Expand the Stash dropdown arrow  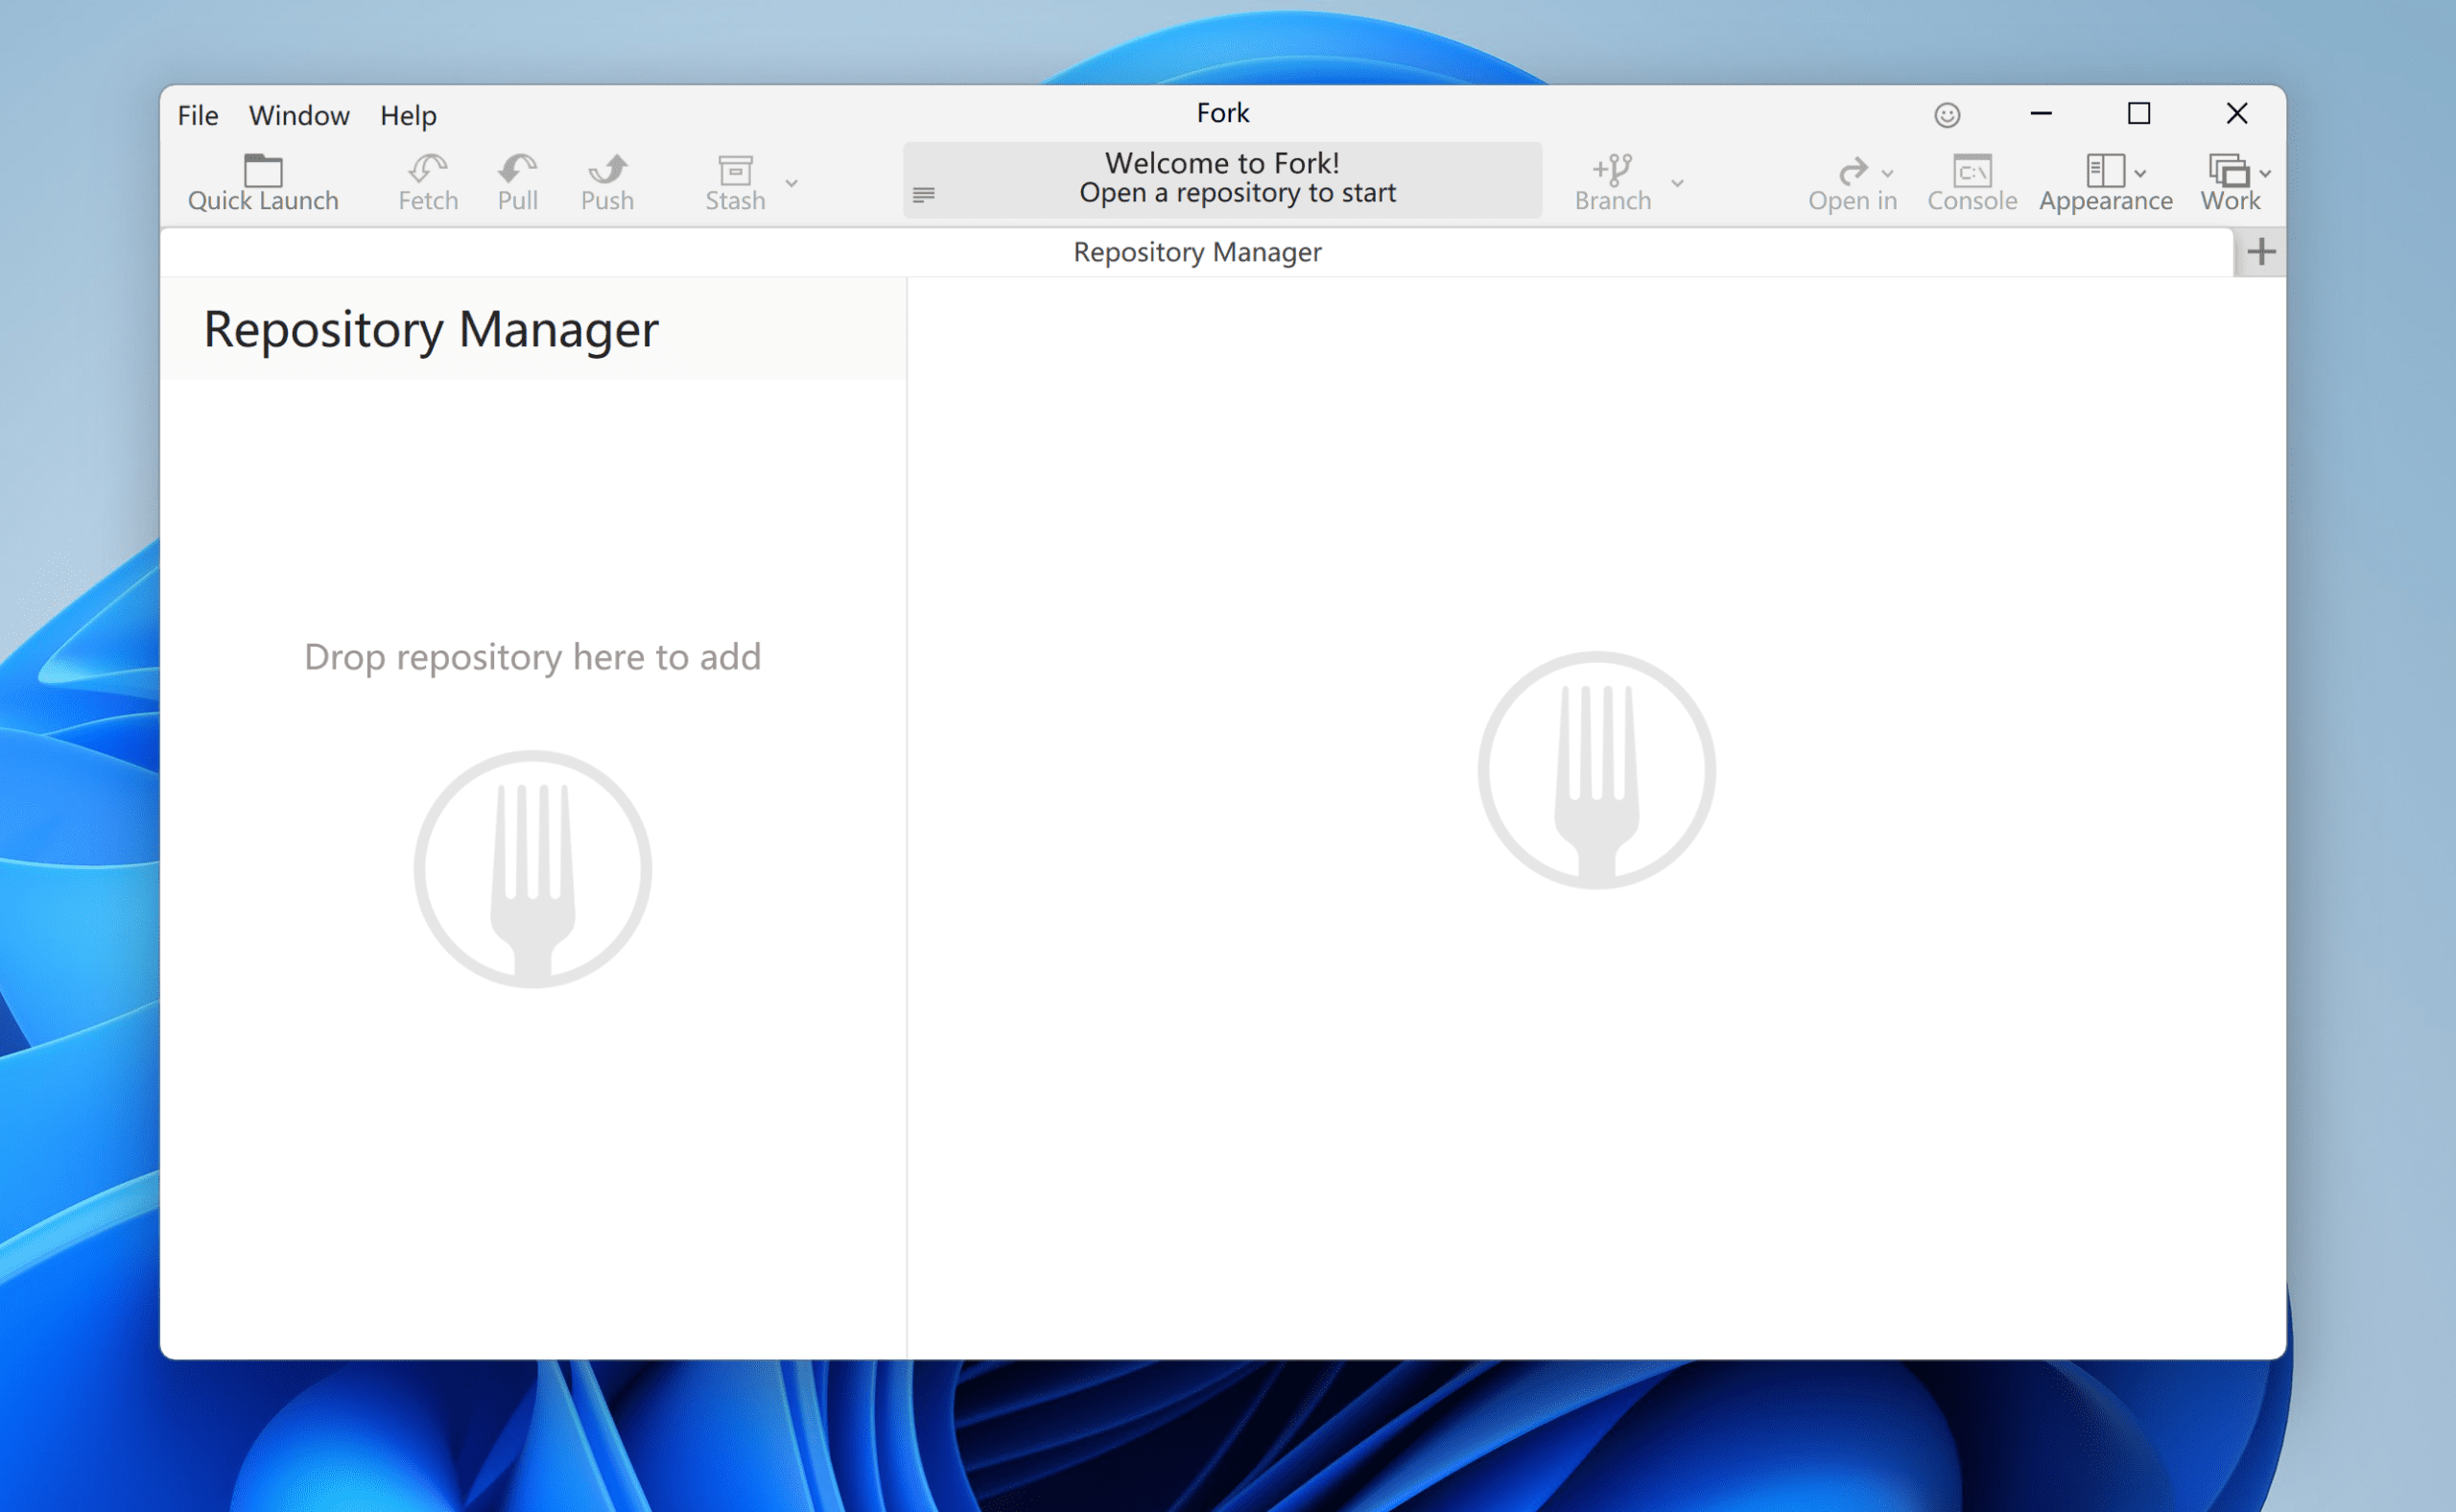(791, 183)
